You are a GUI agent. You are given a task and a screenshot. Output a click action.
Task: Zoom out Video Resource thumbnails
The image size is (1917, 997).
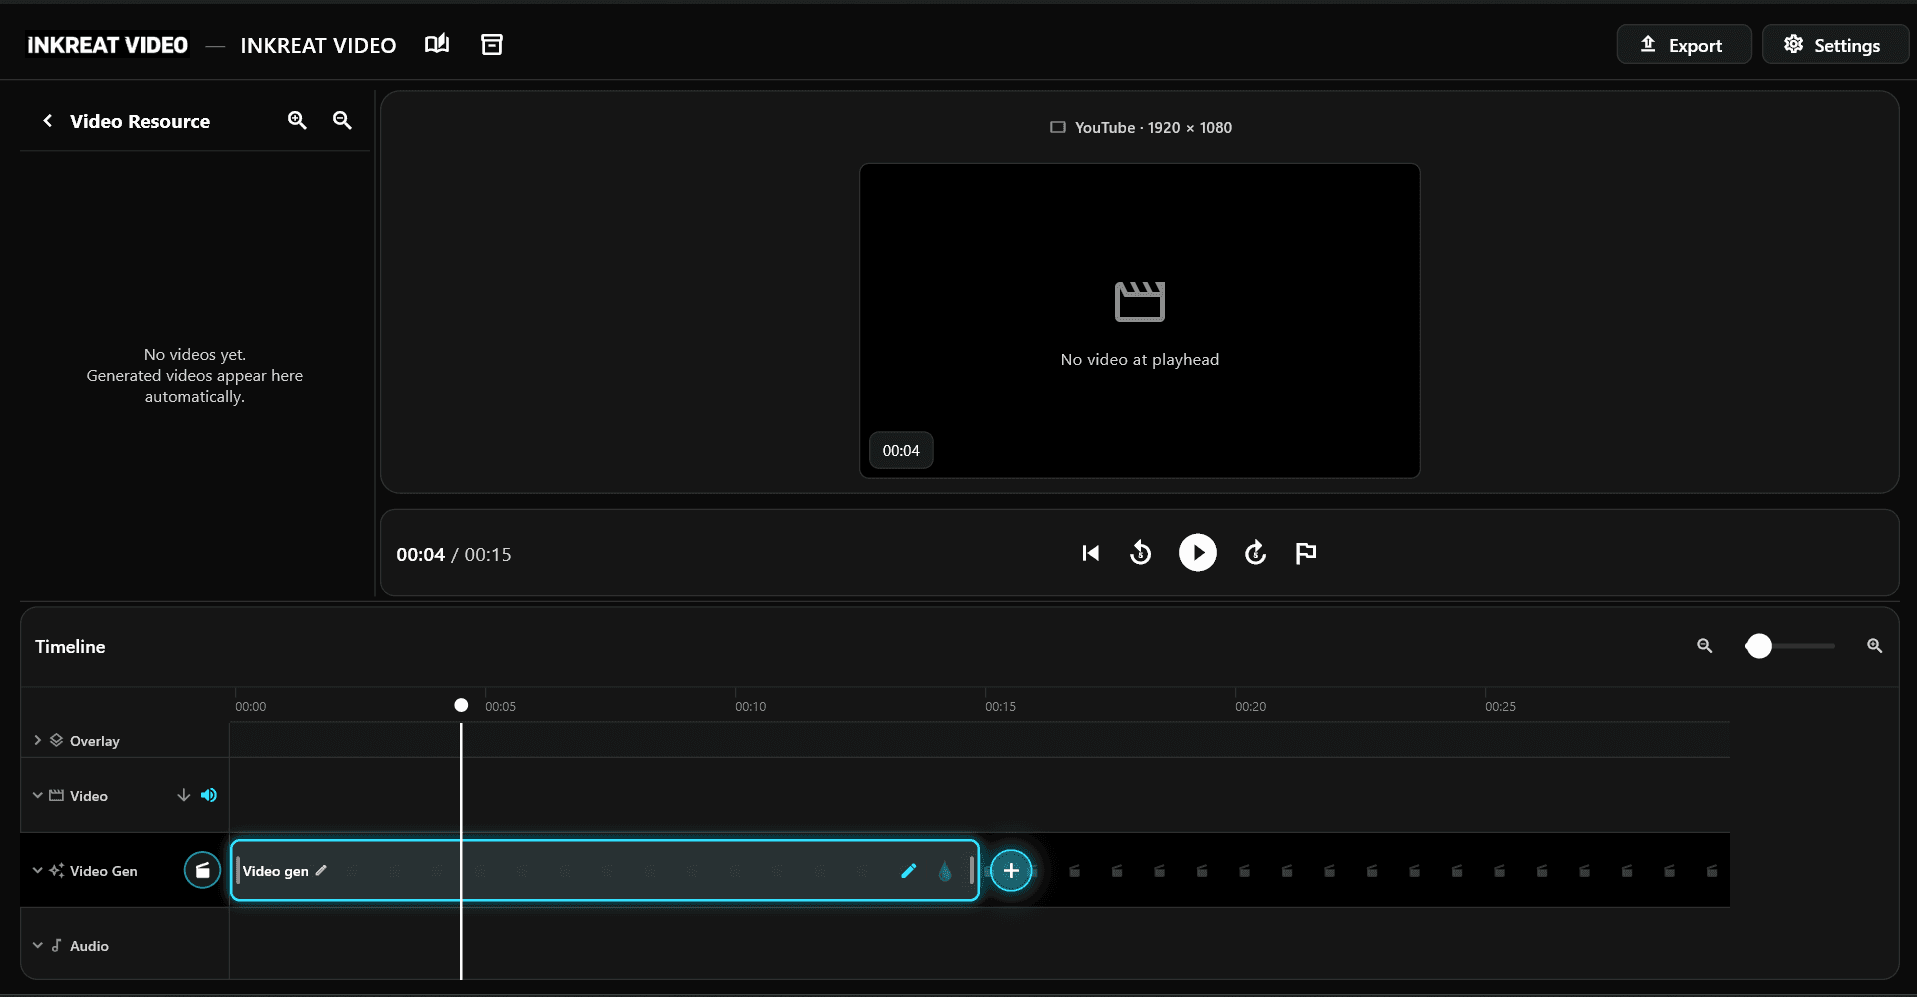tap(342, 120)
